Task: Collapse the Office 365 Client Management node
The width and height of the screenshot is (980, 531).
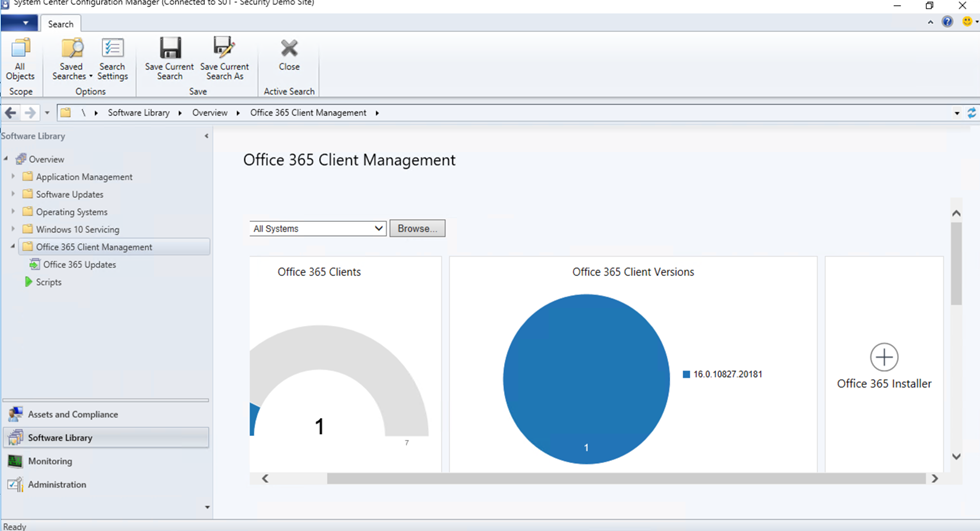Action: point(12,247)
